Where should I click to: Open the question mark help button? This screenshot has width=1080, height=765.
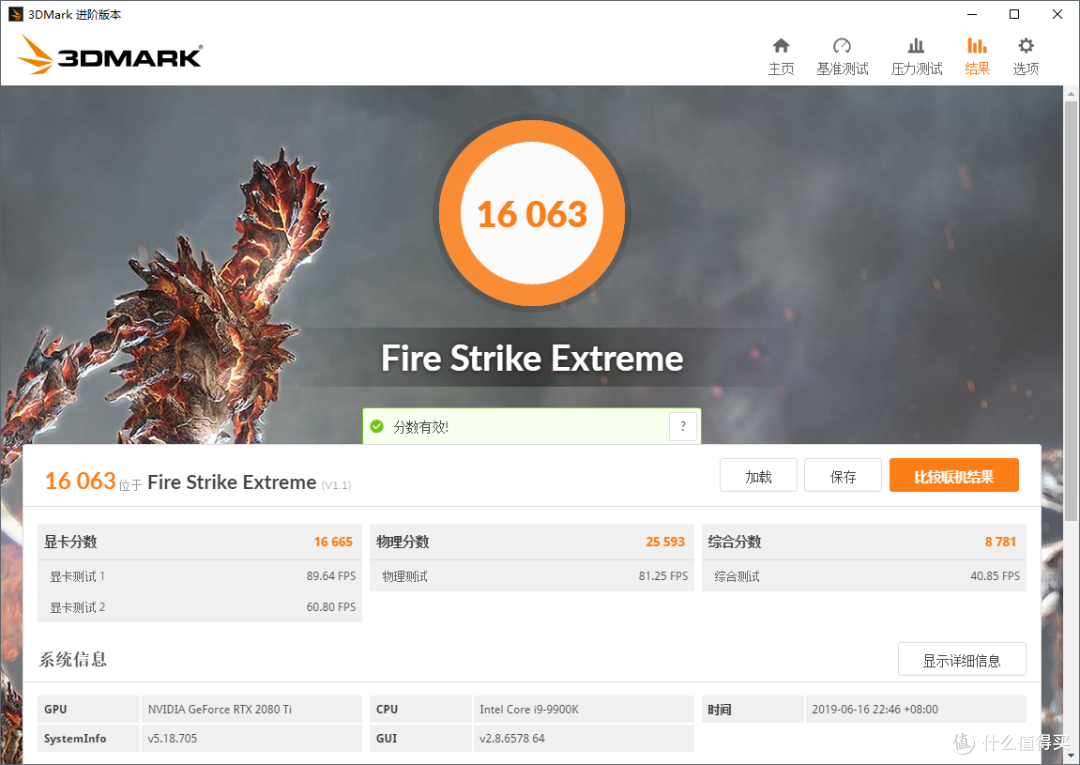tap(683, 426)
